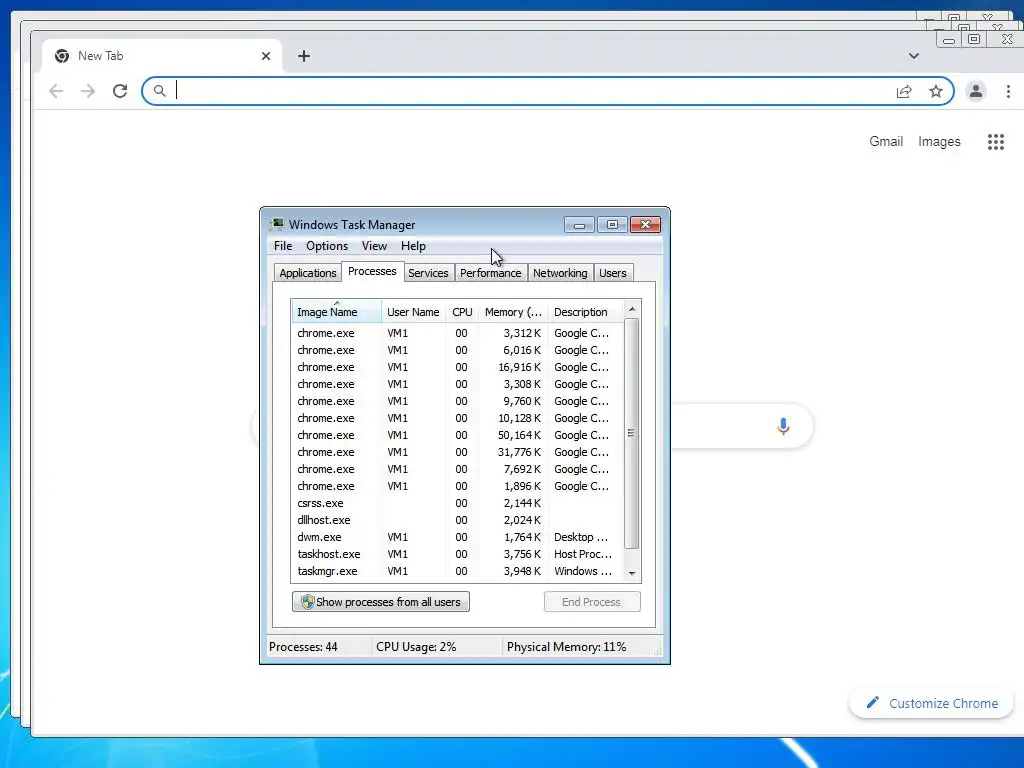The image size is (1024, 768).
Task: Reload the page in Chrome
Action: click(120, 91)
